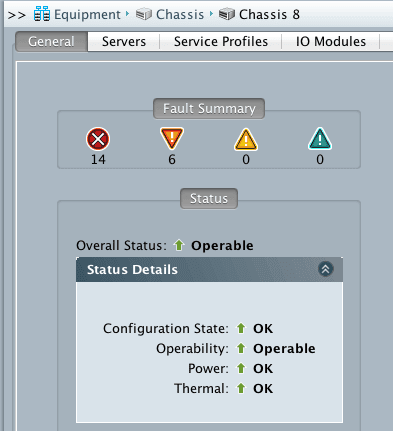This screenshot has width=393, height=431.
Task: Click the Overall Status Operable value
Action: pos(222,246)
